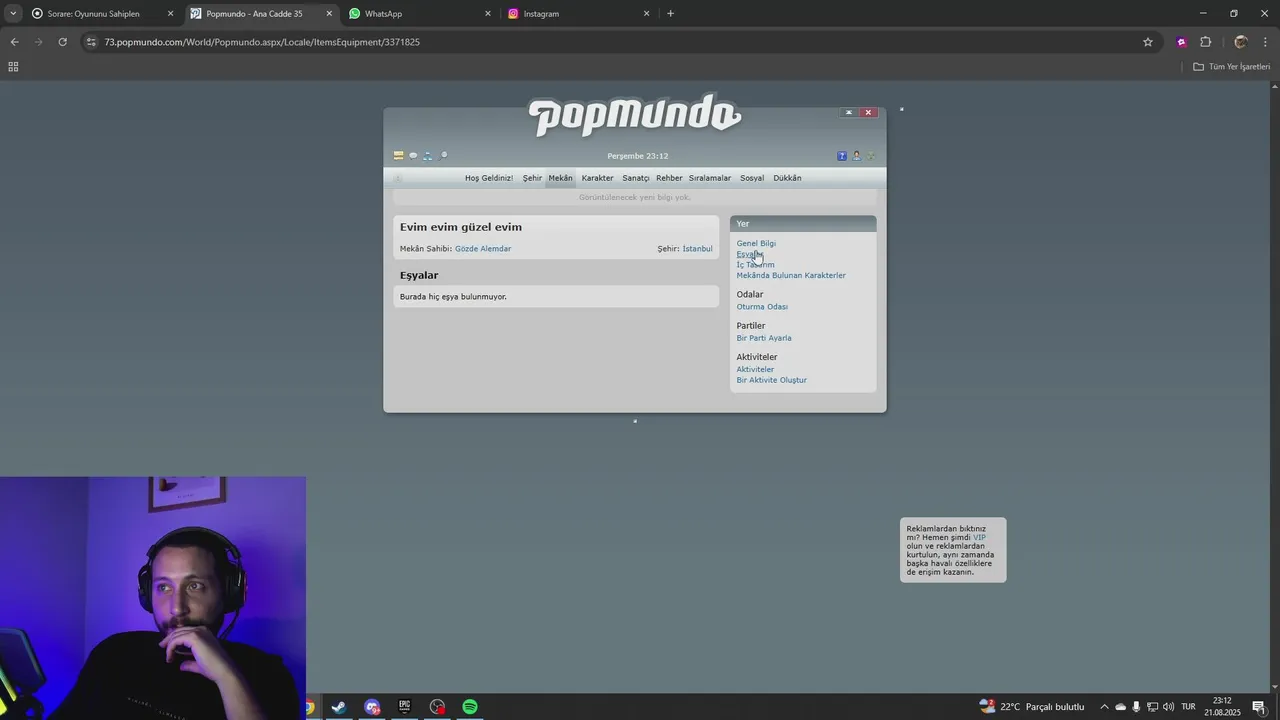Open the İstanbul city link
This screenshot has height=720, width=1280.
[698, 249]
